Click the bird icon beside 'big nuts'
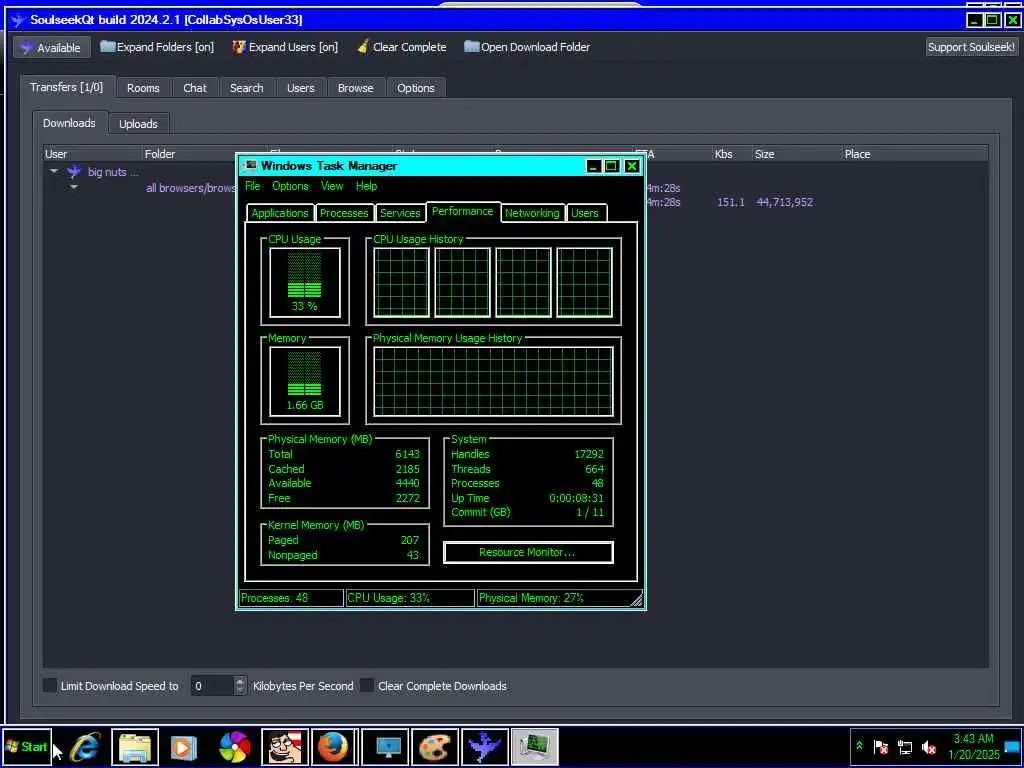The height and width of the screenshot is (768, 1024). [74, 172]
